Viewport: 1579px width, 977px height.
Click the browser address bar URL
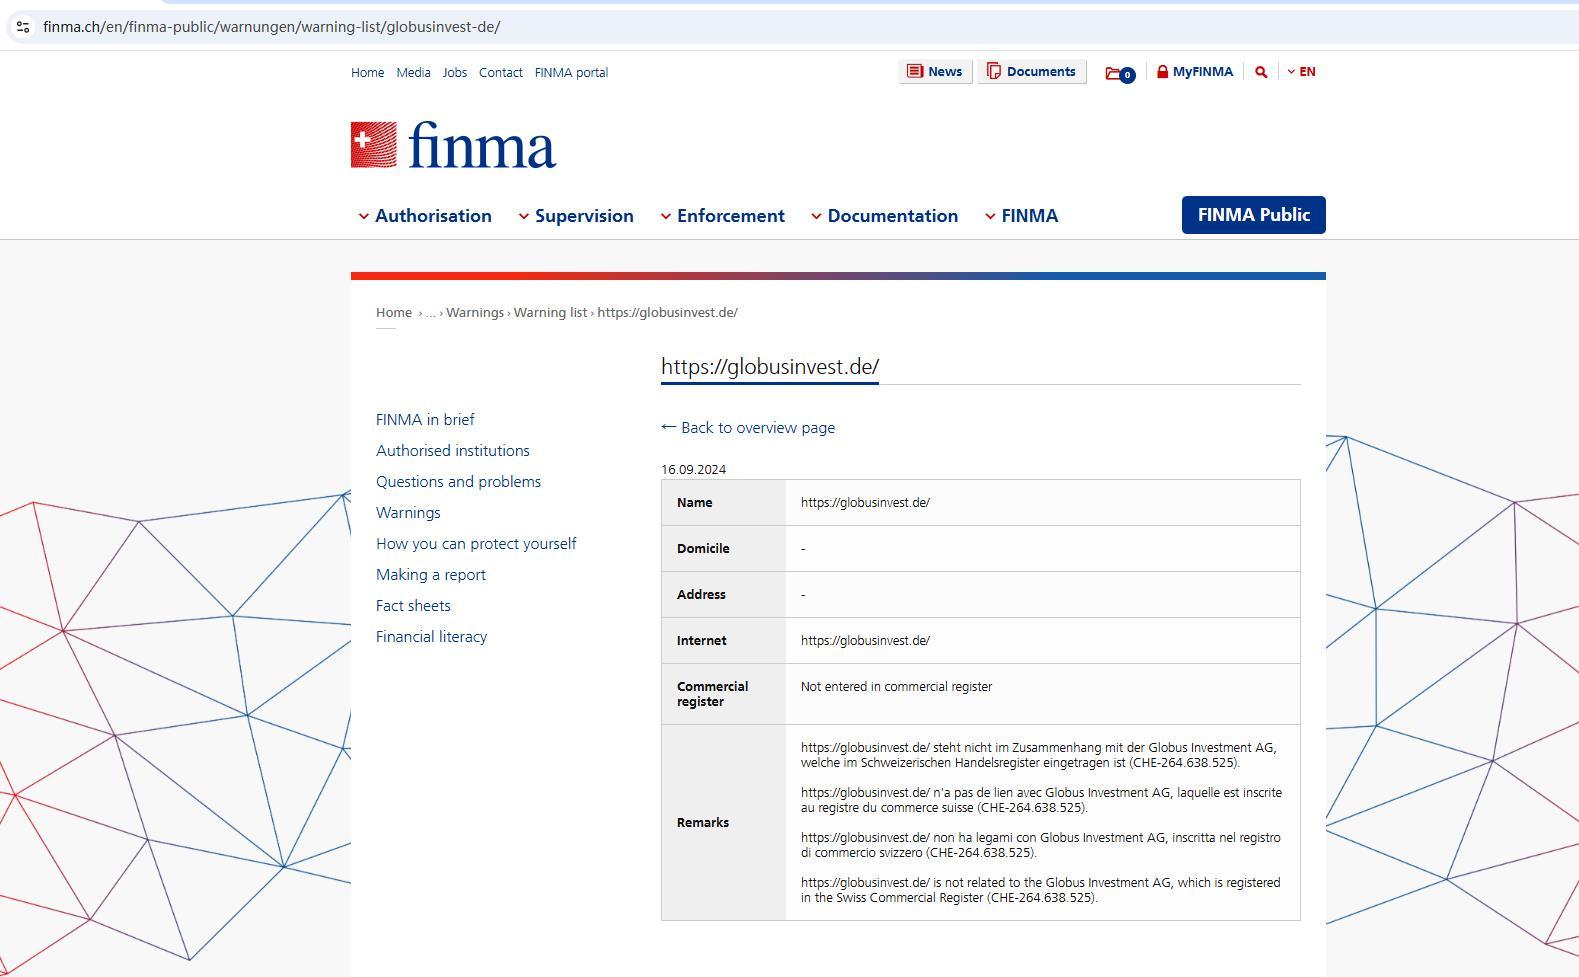click(271, 27)
